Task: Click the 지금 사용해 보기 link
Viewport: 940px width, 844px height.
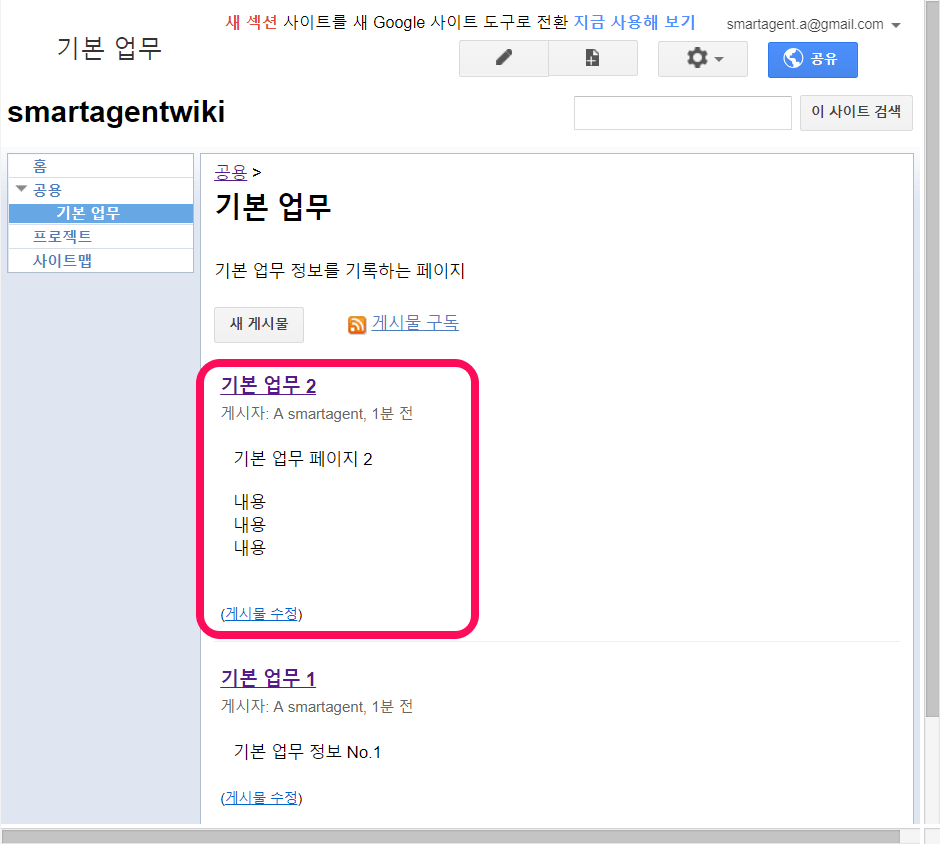Action: (x=634, y=22)
